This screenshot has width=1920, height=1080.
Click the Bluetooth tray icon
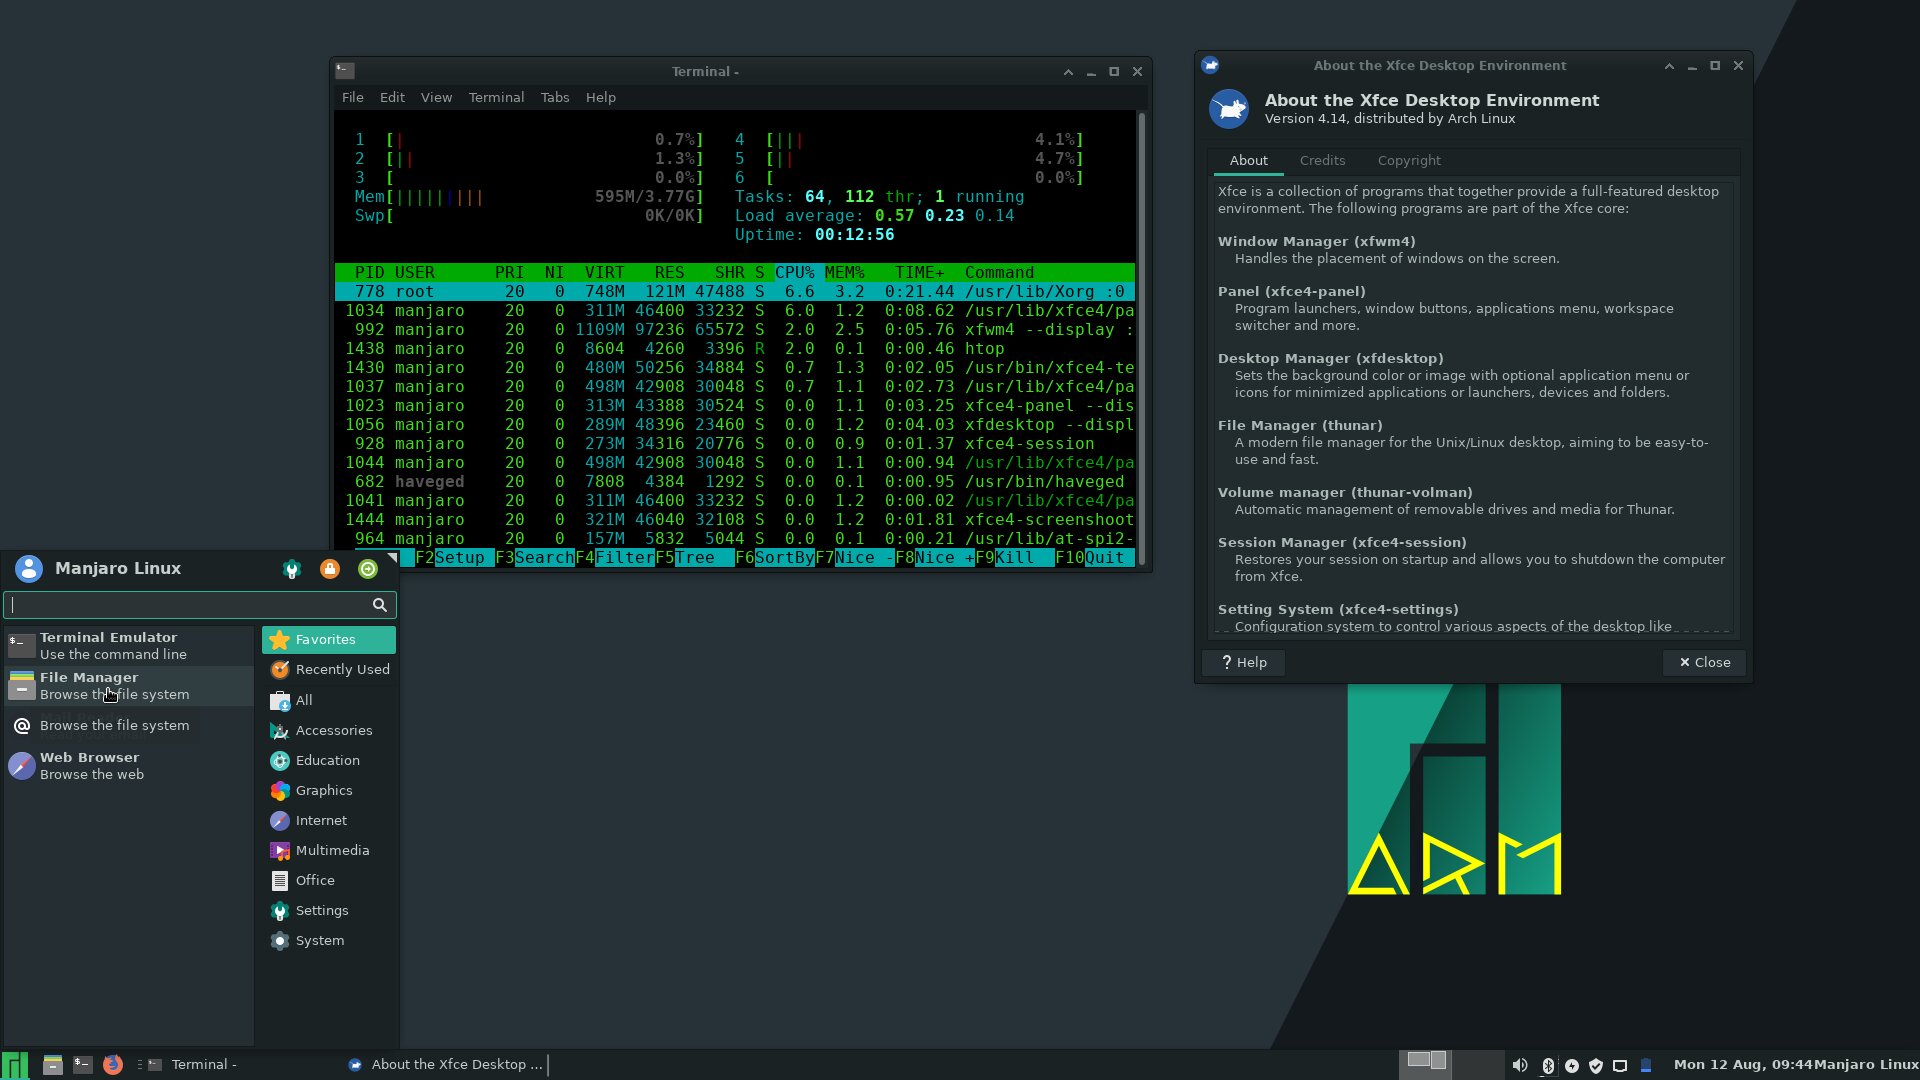(1548, 1066)
